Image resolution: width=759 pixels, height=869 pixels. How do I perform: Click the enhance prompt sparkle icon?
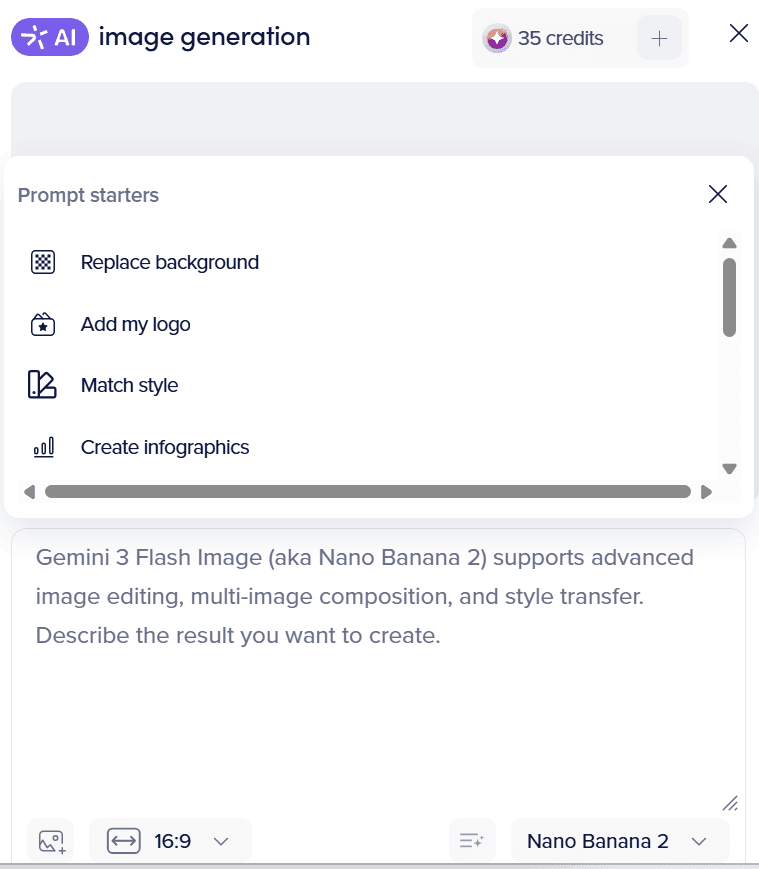(x=472, y=841)
